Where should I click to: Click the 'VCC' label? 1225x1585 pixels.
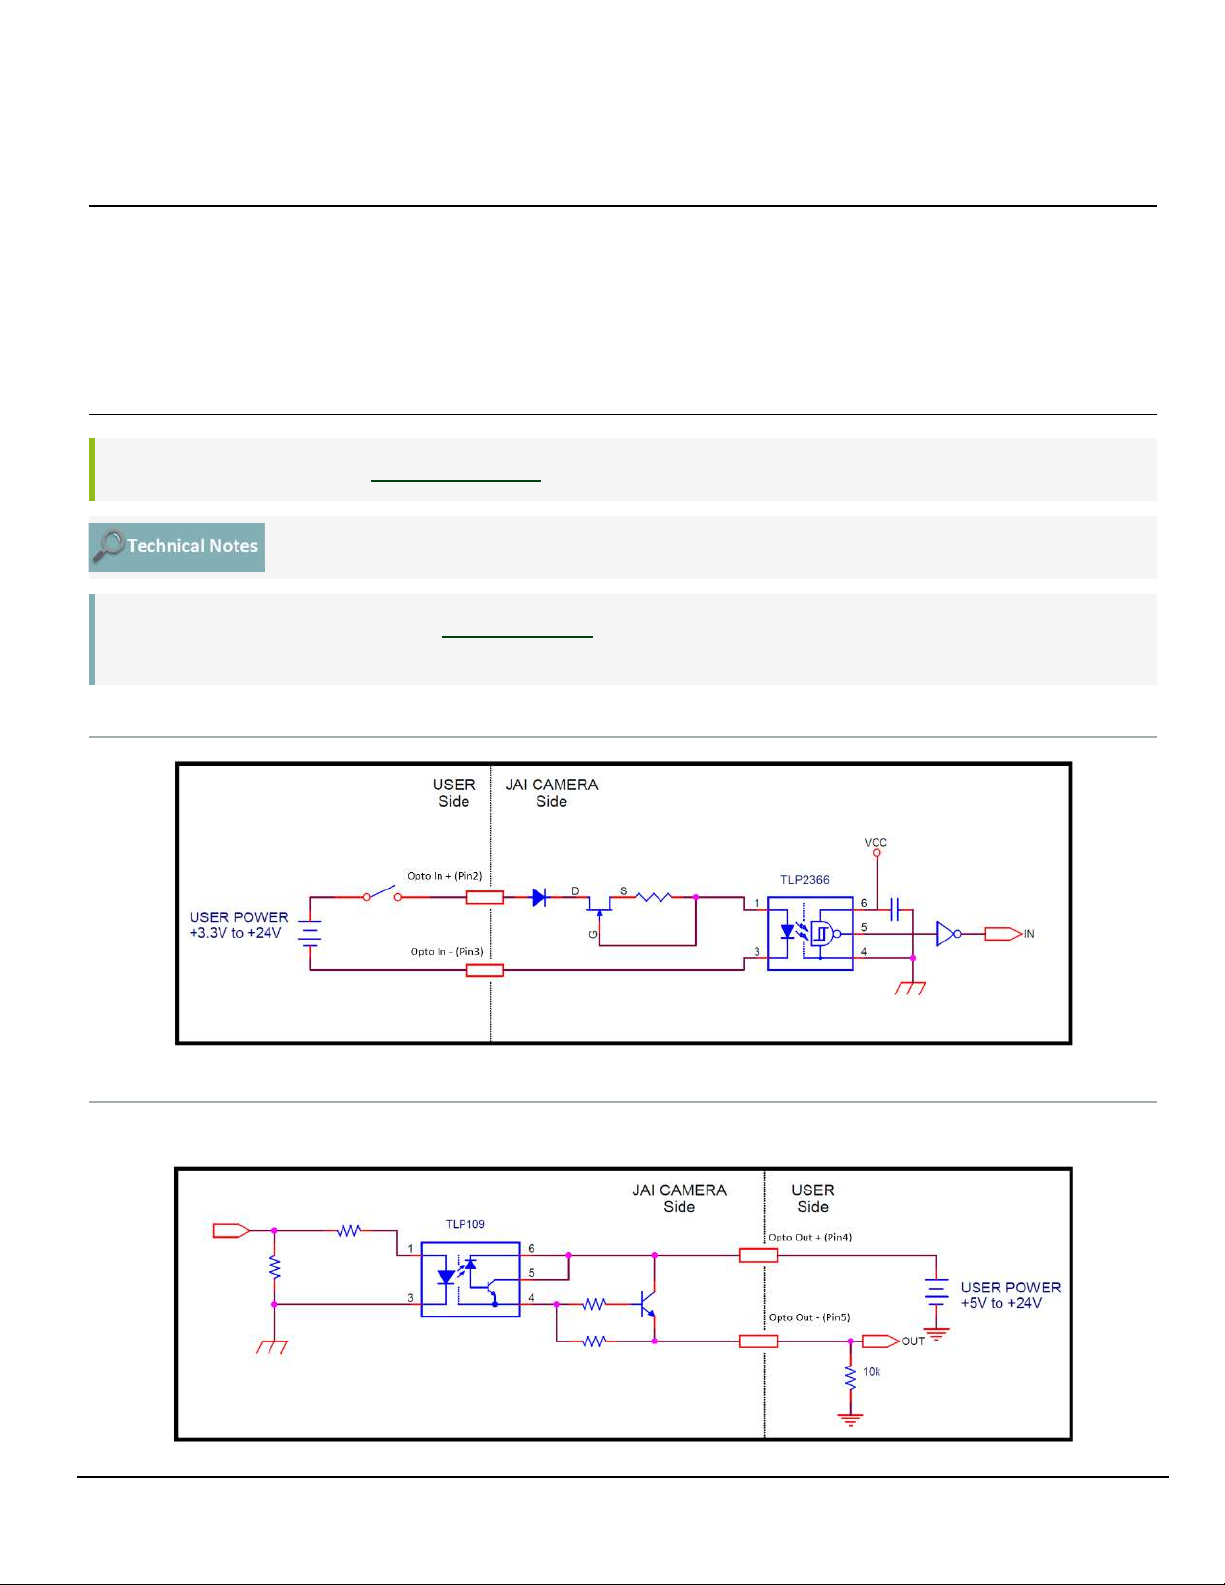click(876, 842)
